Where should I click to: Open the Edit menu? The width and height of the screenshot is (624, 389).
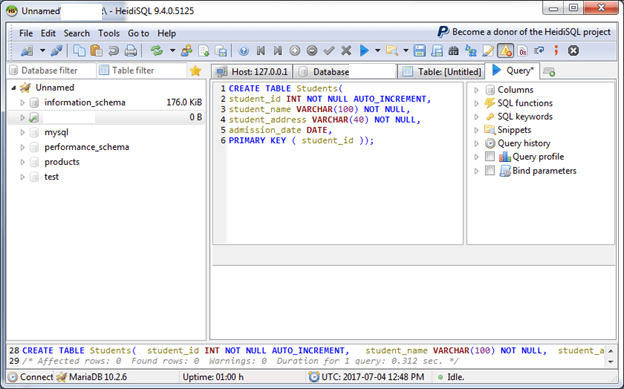click(x=48, y=33)
